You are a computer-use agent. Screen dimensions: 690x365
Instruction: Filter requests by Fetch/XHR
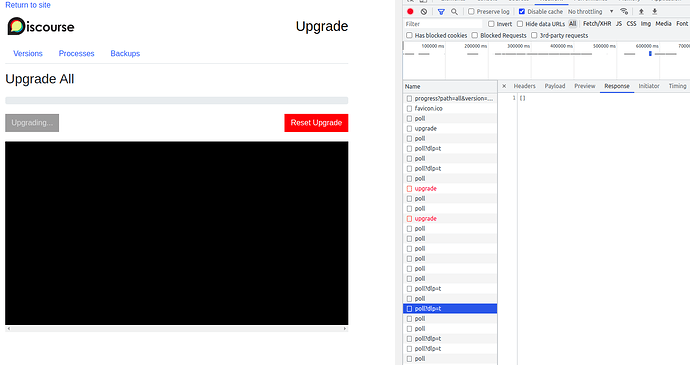click(597, 24)
